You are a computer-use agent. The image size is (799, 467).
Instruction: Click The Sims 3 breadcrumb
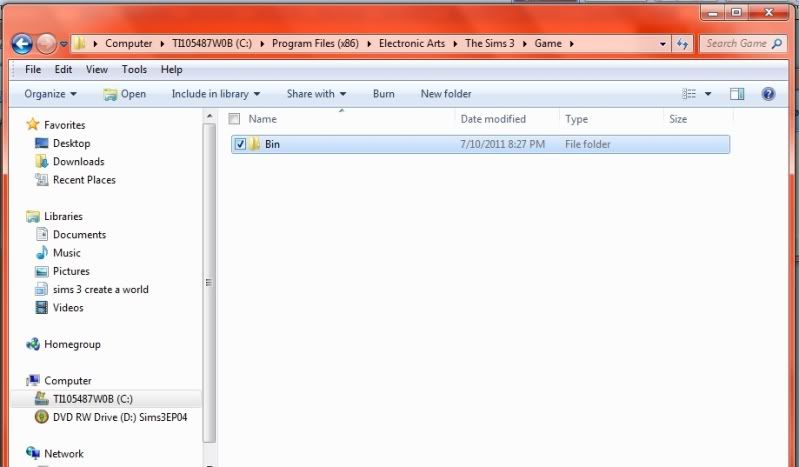[490, 43]
